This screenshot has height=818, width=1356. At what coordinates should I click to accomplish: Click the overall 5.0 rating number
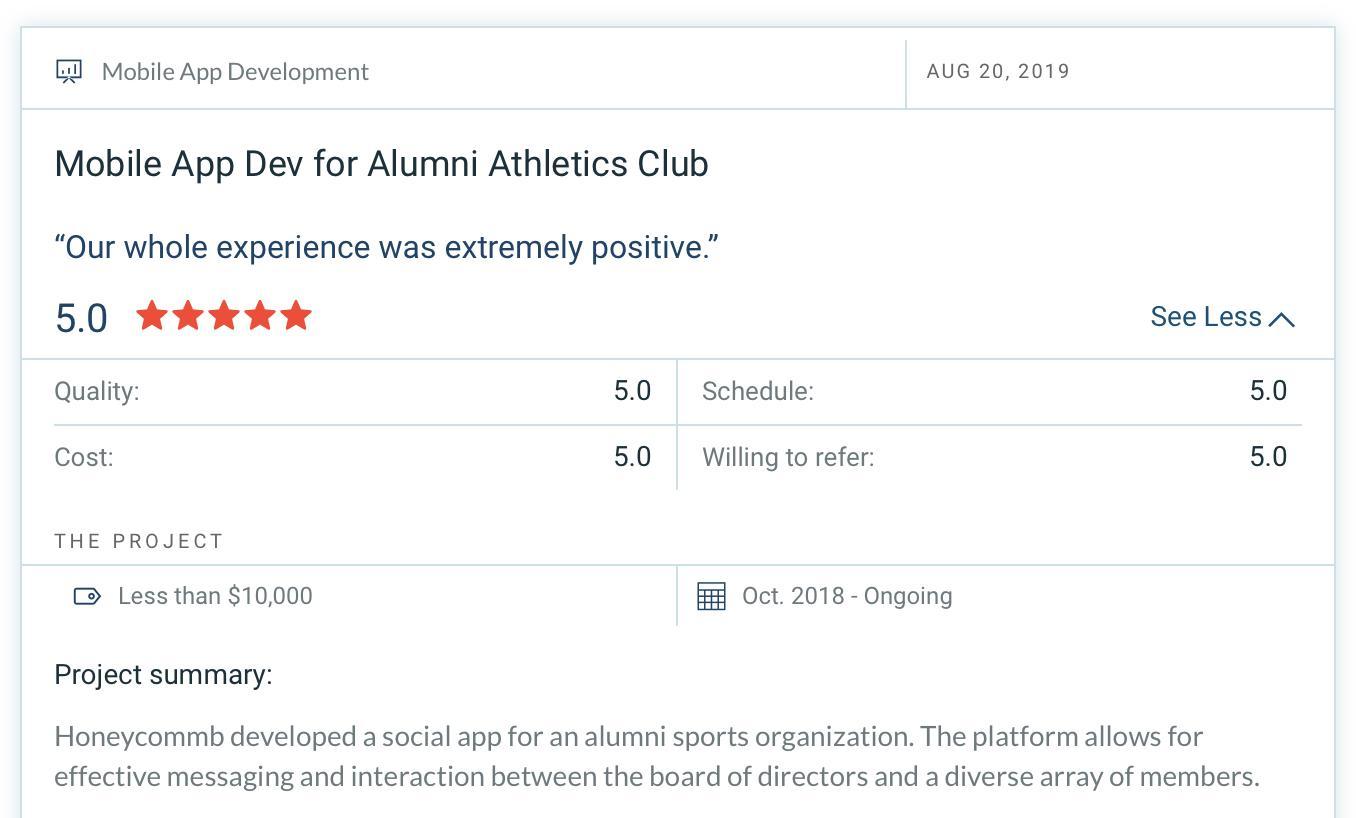click(81, 318)
